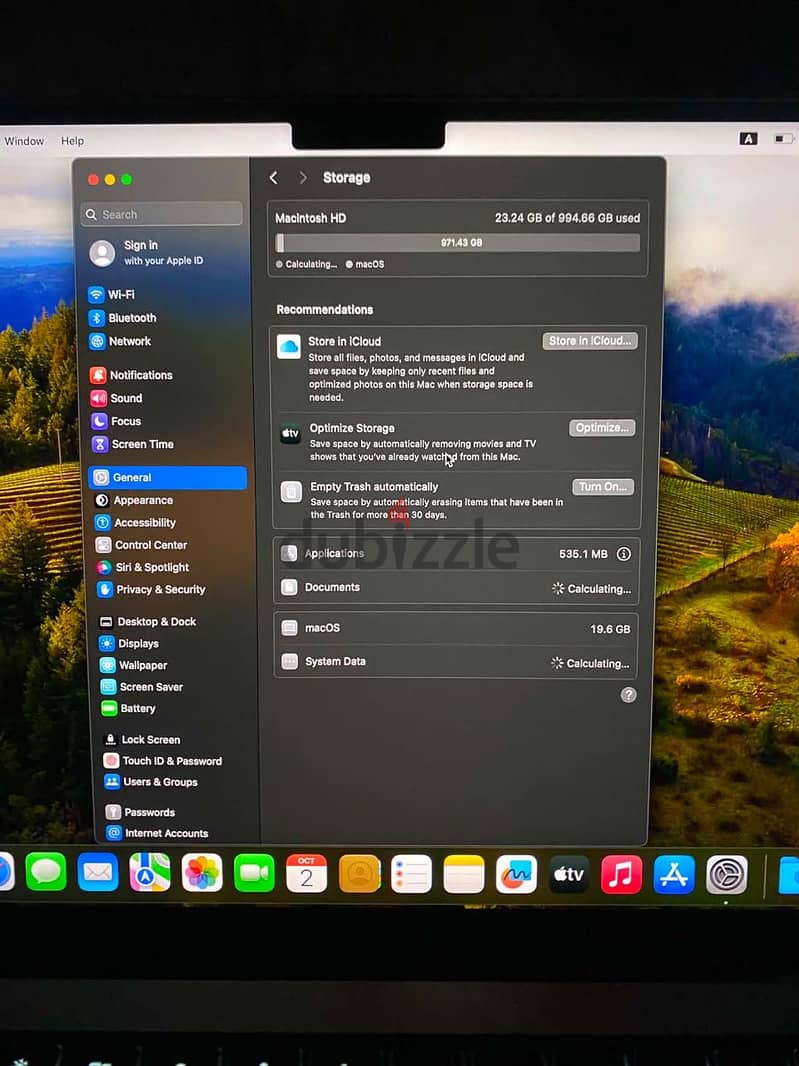This screenshot has width=799, height=1066.
Task: Go back using the back chevron
Action: tap(273, 177)
